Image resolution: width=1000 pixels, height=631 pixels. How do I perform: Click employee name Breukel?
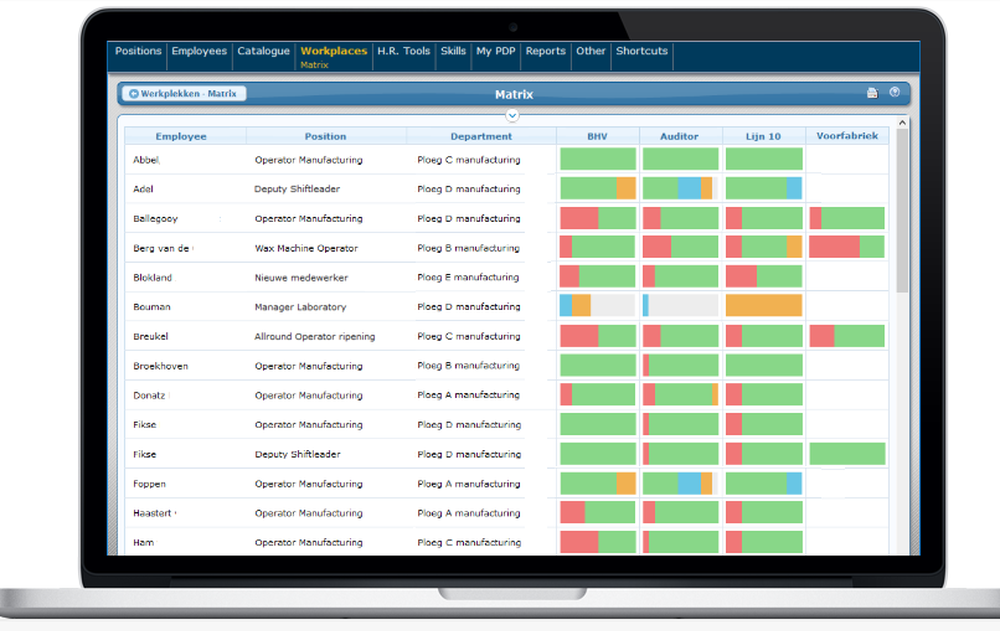(151, 336)
